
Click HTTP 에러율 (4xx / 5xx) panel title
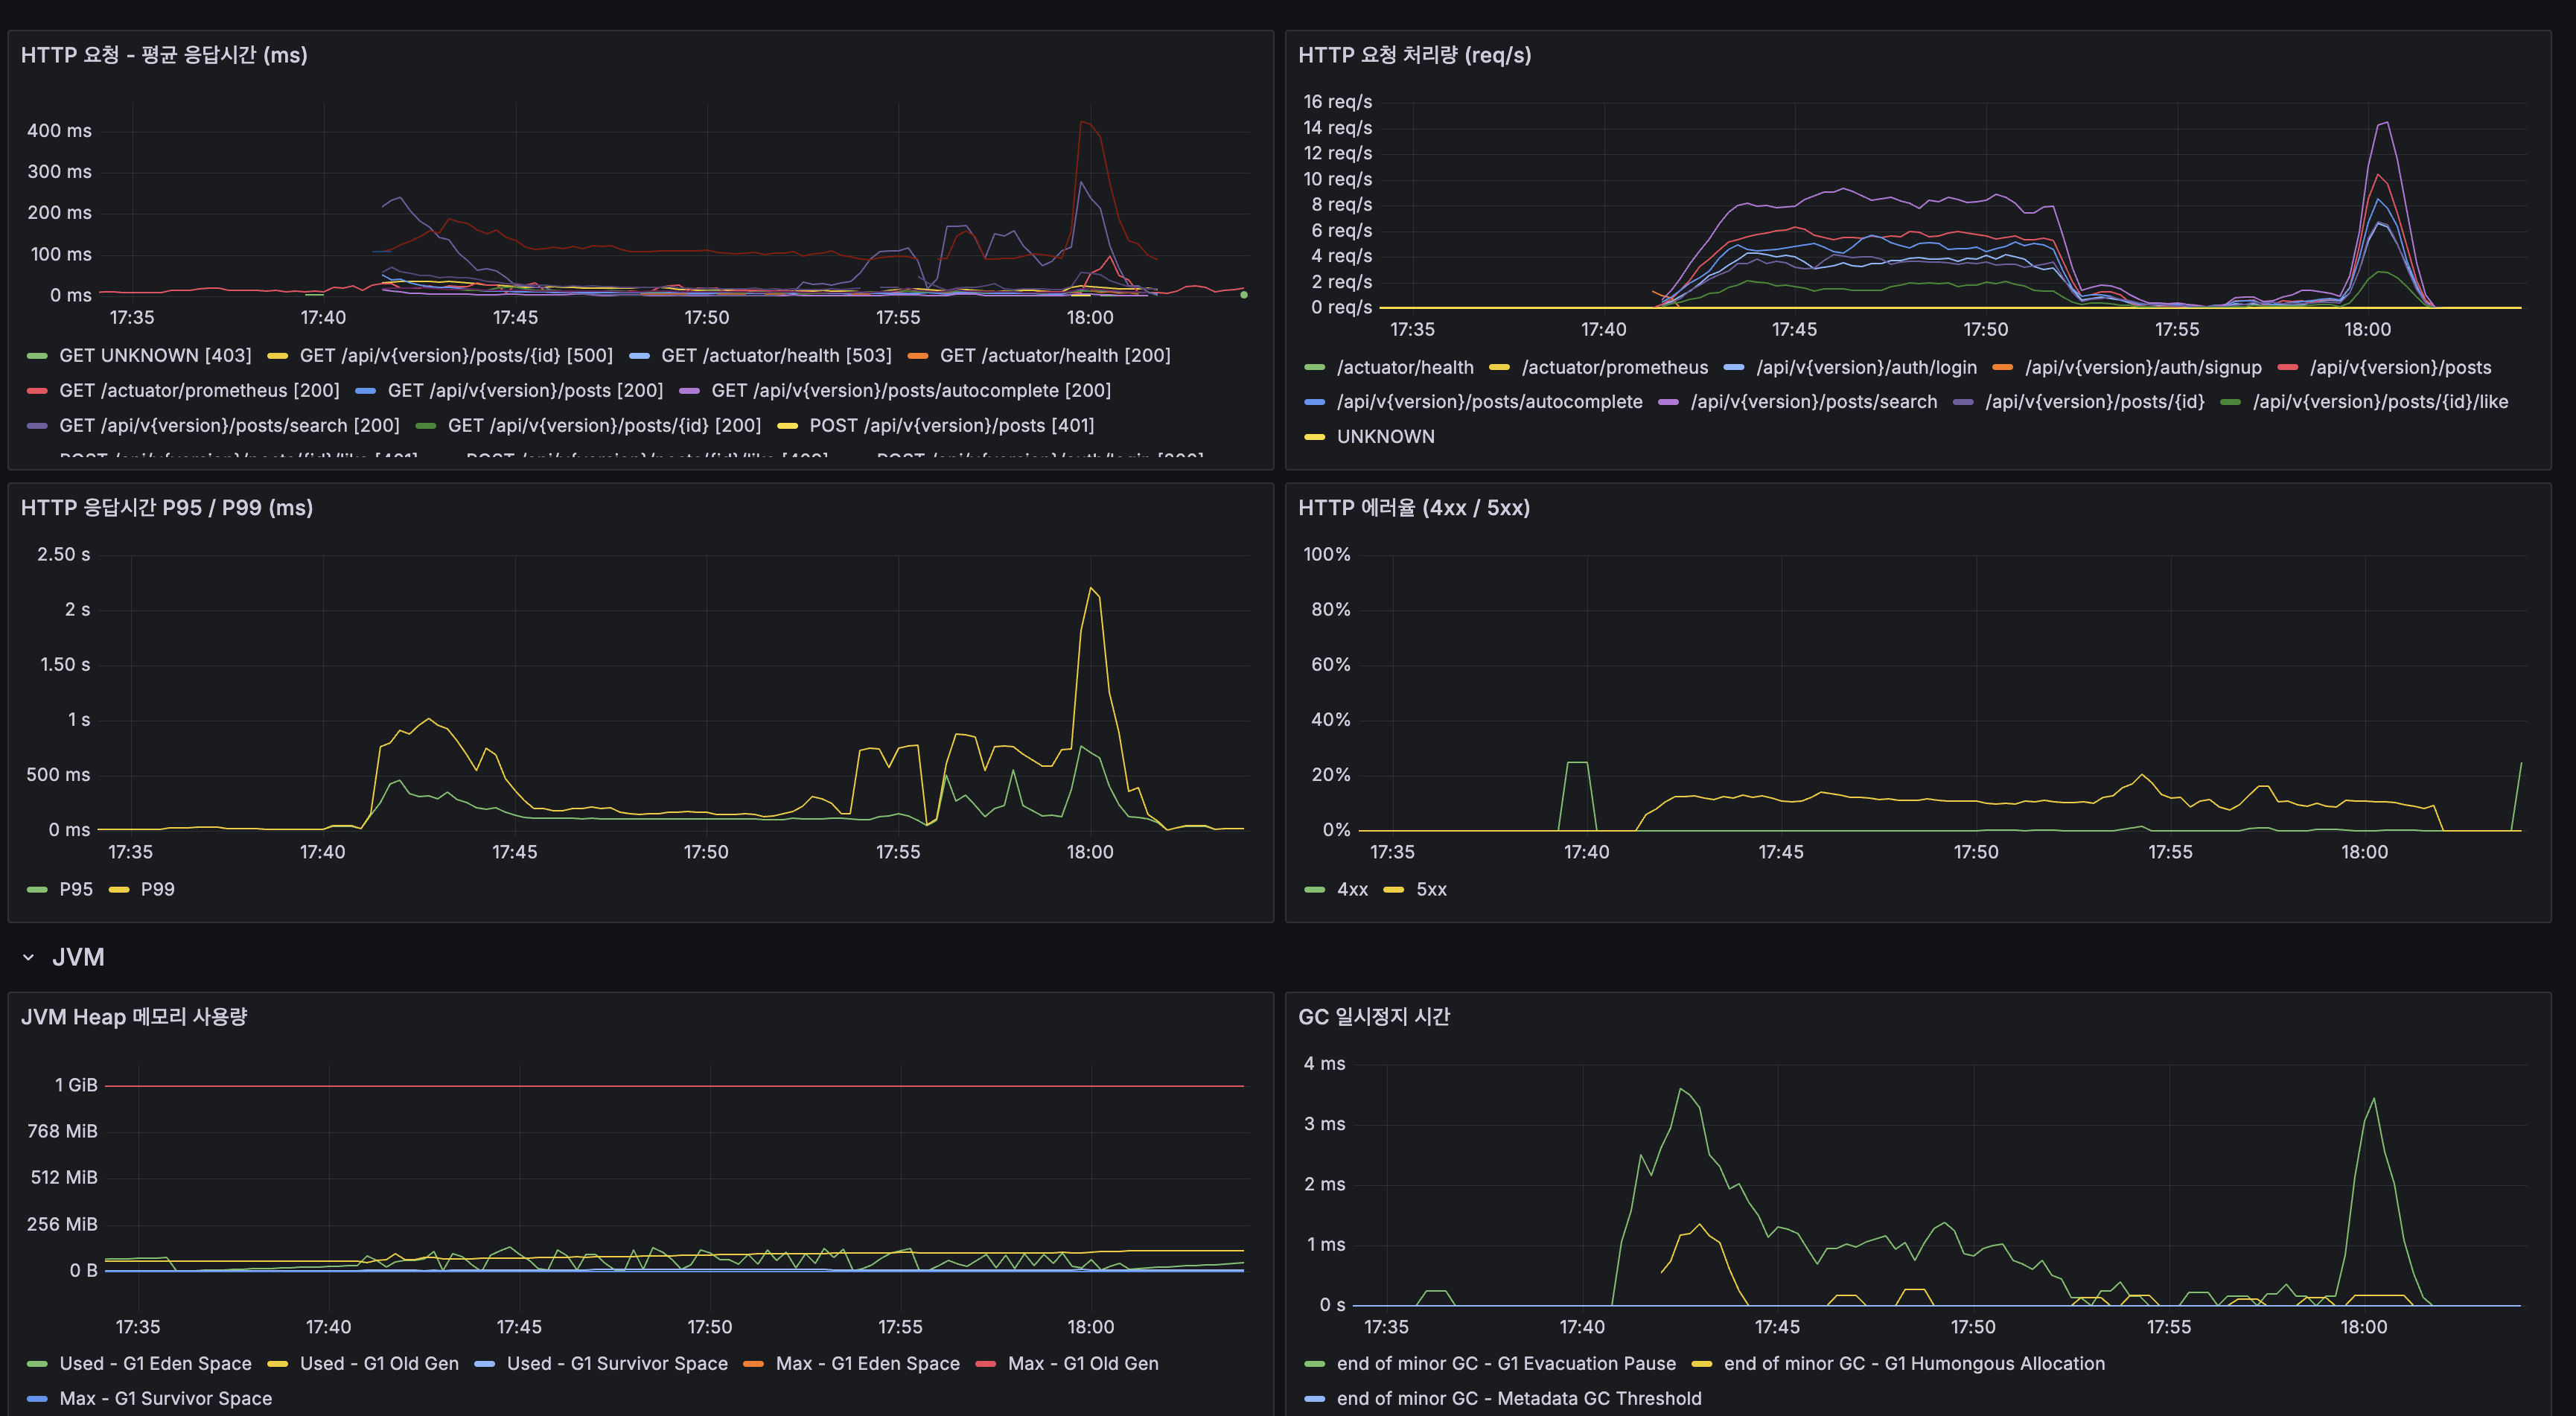(x=1414, y=508)
